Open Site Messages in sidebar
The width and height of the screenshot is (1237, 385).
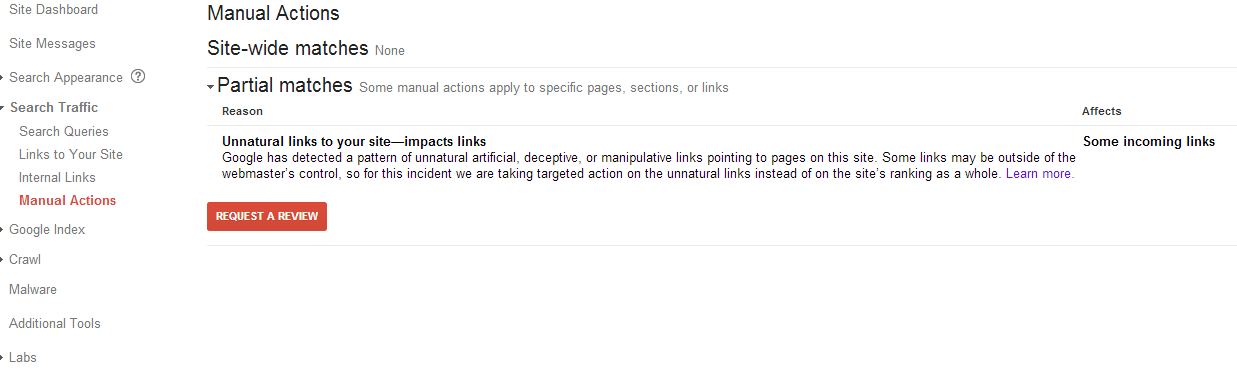52,43
